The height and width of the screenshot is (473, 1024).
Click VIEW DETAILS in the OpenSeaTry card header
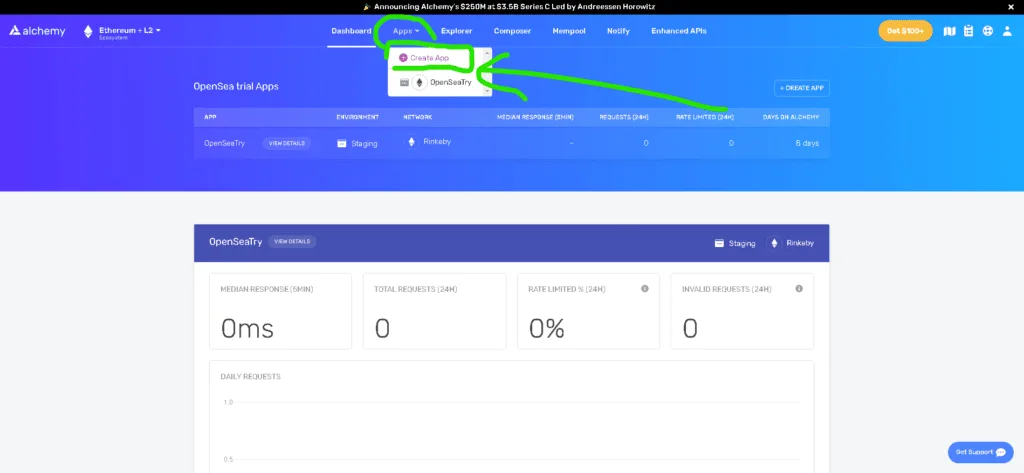[x=292, y=242]
